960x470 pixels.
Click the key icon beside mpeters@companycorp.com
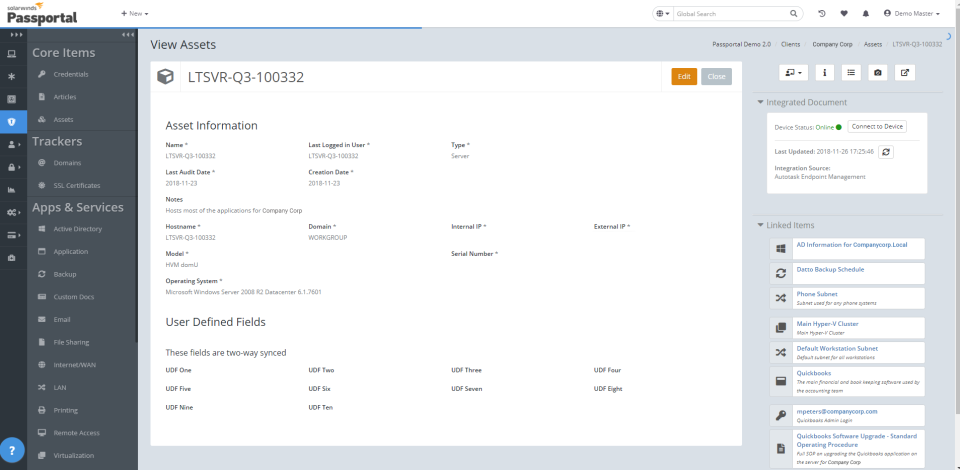pos(781,416)
